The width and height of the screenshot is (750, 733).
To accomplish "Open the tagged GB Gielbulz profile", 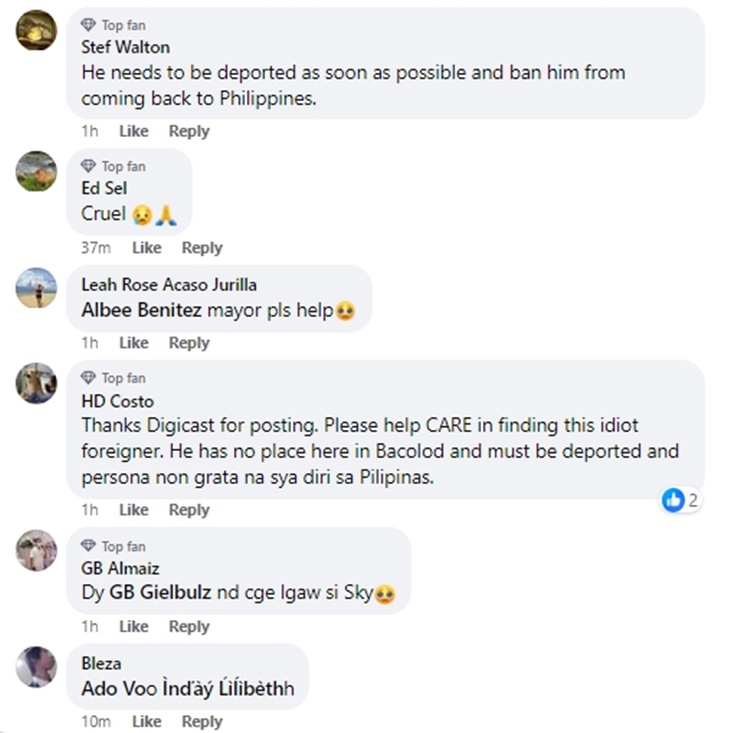I will [160, 591].
